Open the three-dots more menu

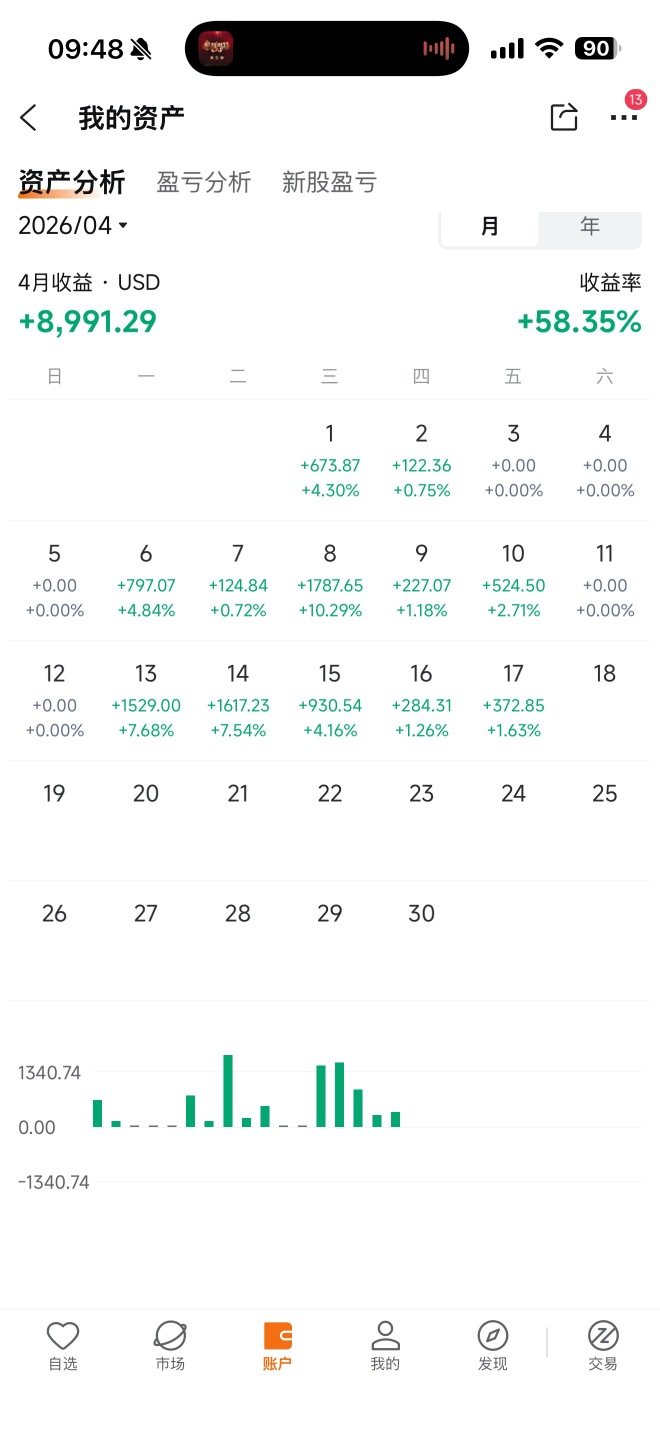click(x=623, y=118)
